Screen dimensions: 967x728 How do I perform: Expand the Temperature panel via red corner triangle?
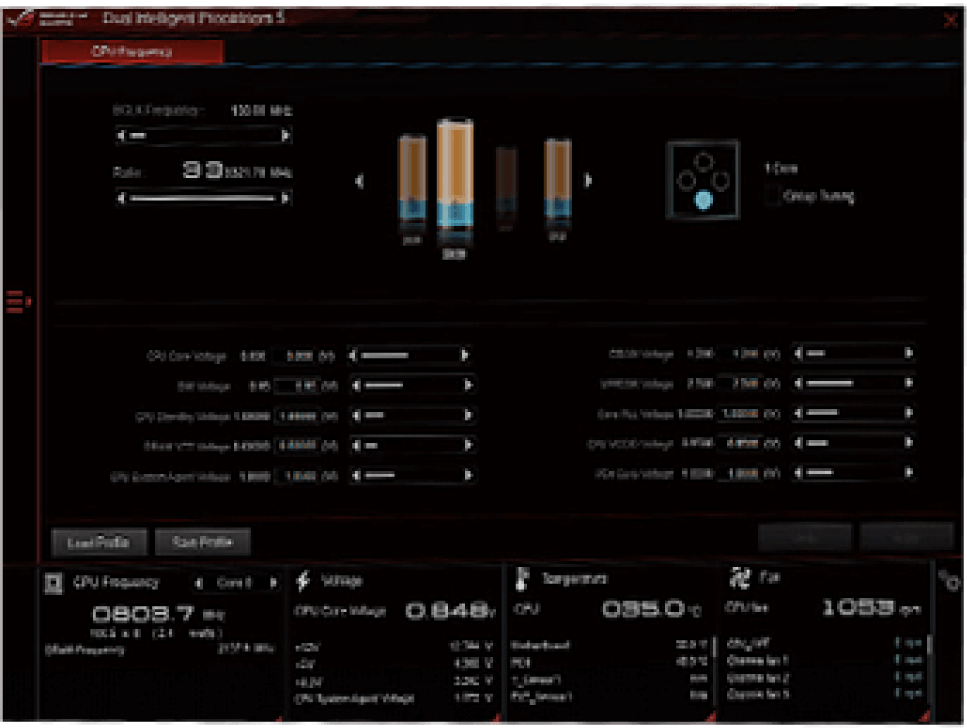[710, 717]
